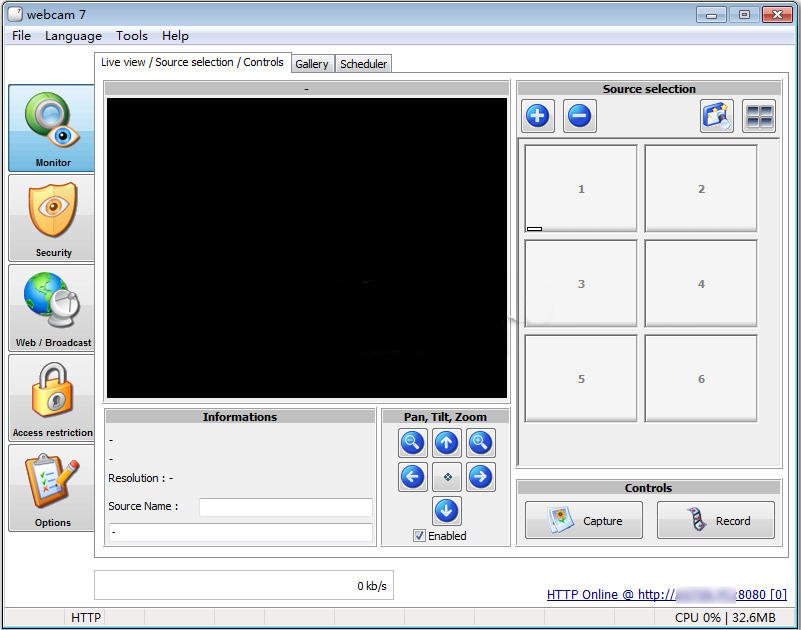
Task: Maximize the webcam 7 window
Action: pyautogui.click(x=744, y=14)
